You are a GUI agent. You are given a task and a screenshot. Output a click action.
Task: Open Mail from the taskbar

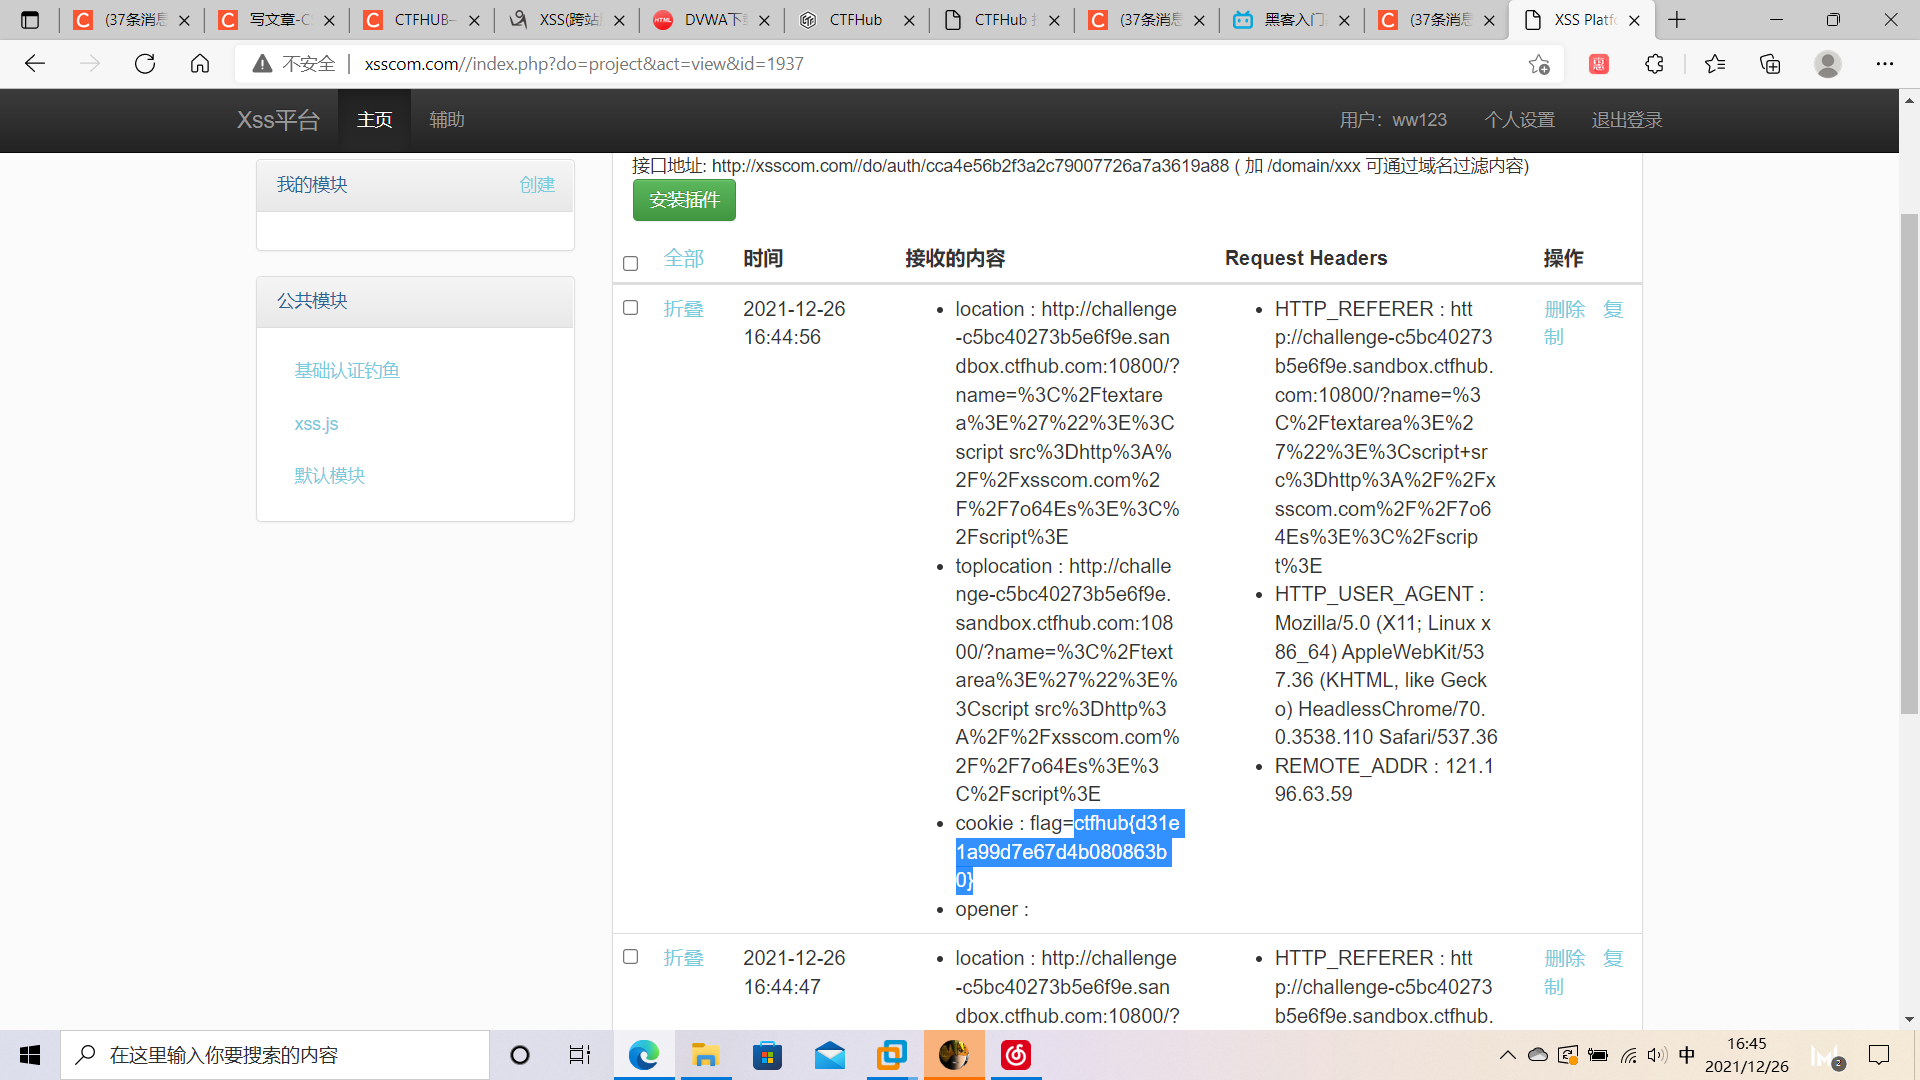[830, 1055]
